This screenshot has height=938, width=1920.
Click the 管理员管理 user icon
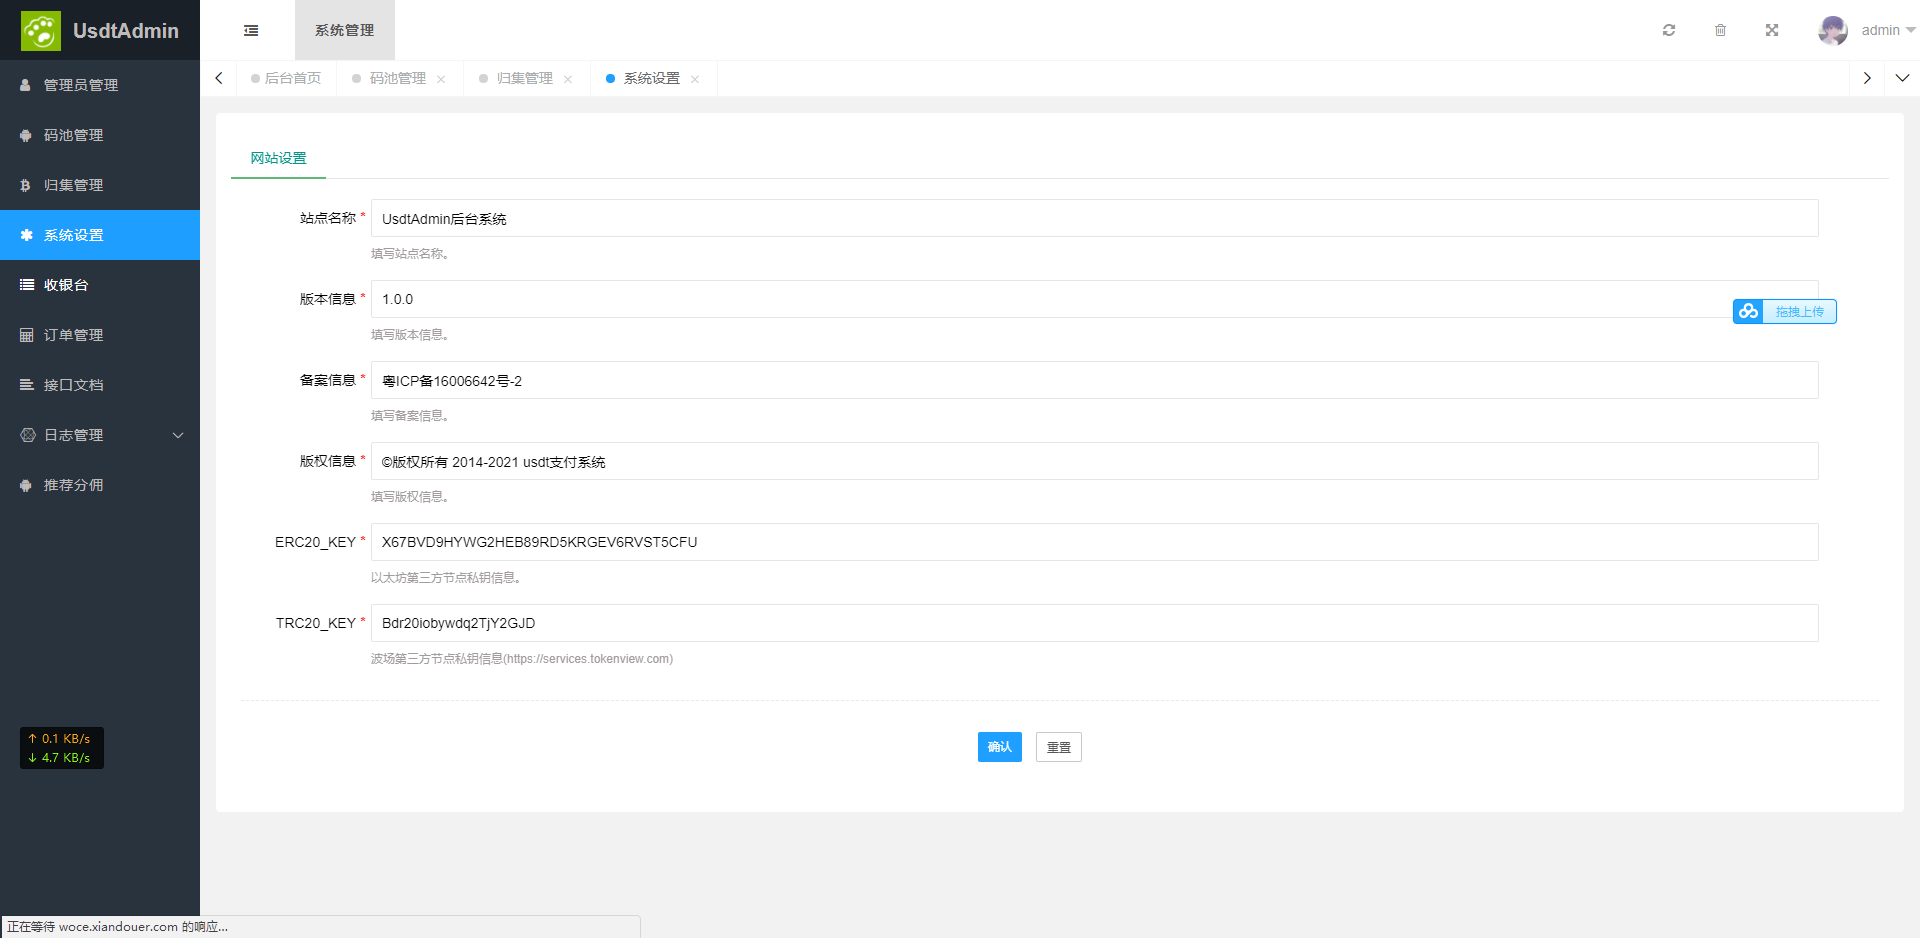(x=26, y=85)
